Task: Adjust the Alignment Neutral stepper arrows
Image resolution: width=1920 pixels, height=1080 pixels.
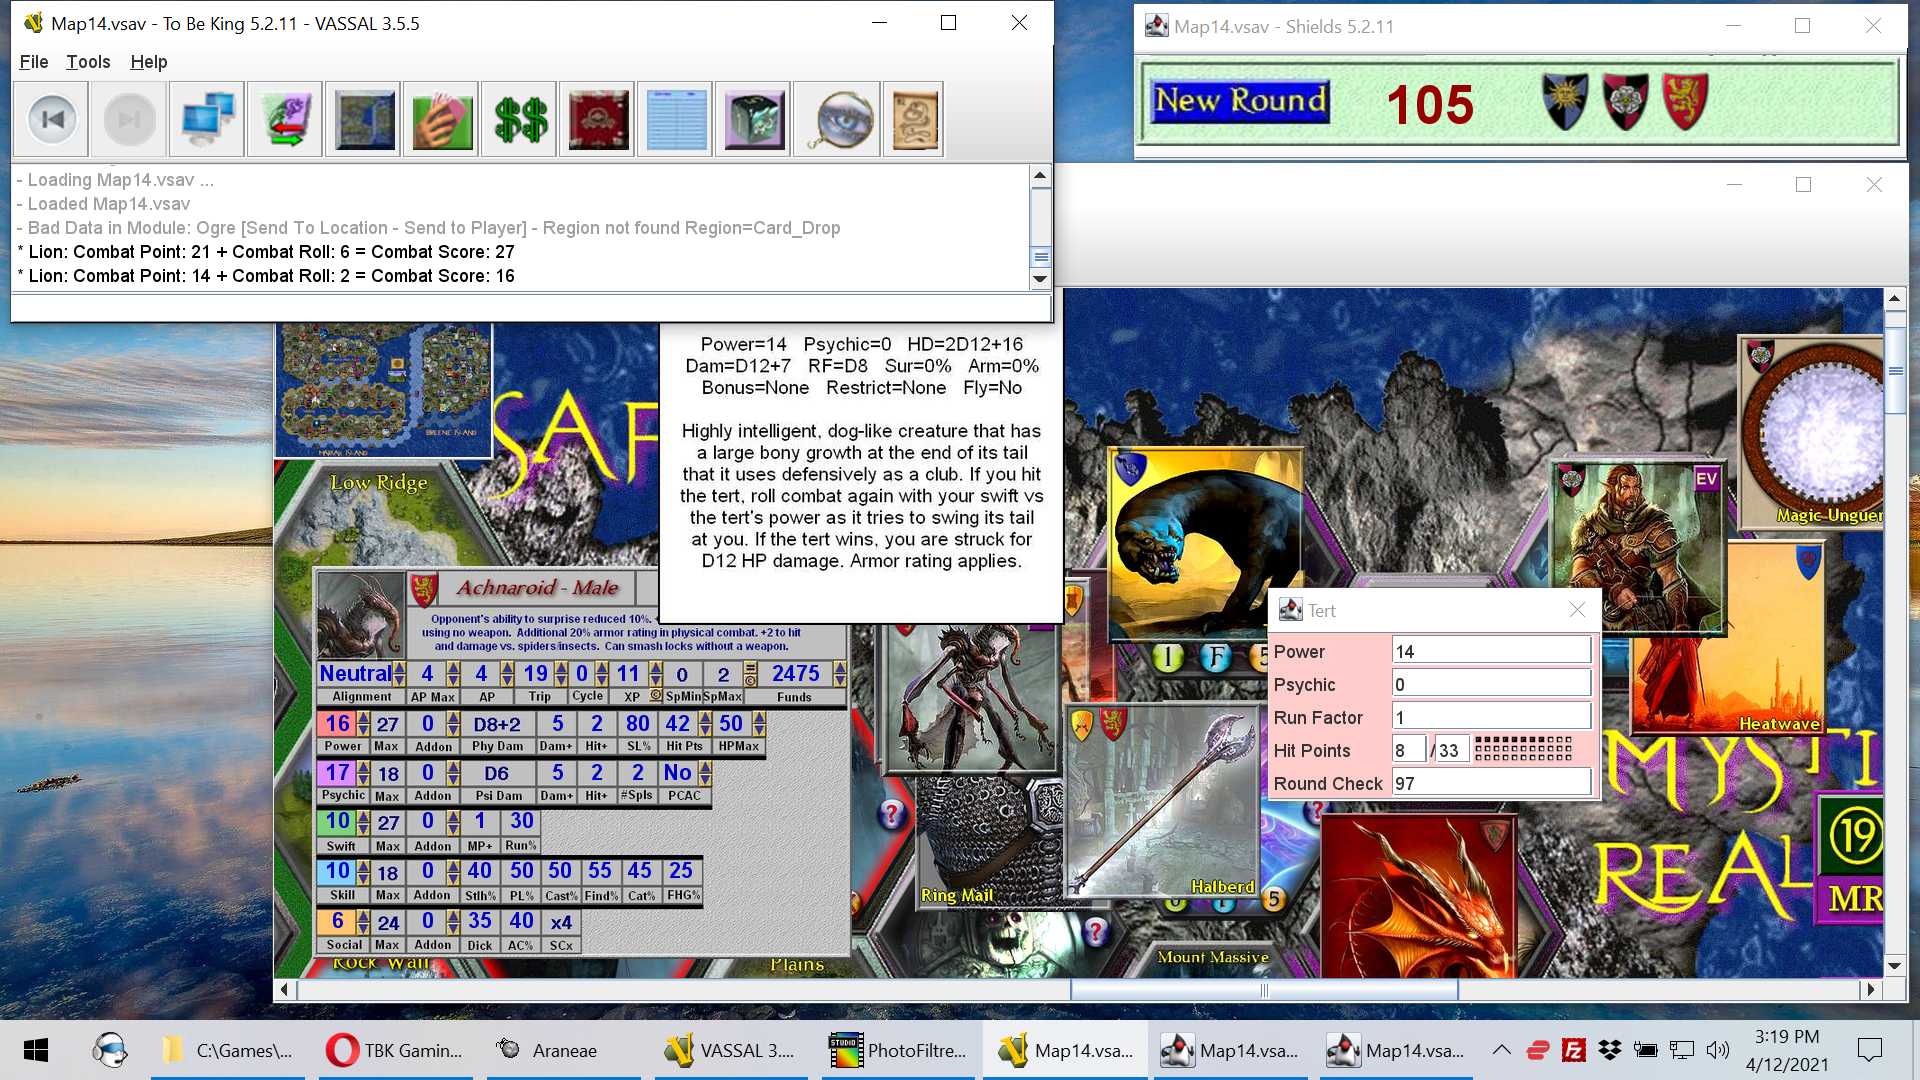Action: point(399,674)
